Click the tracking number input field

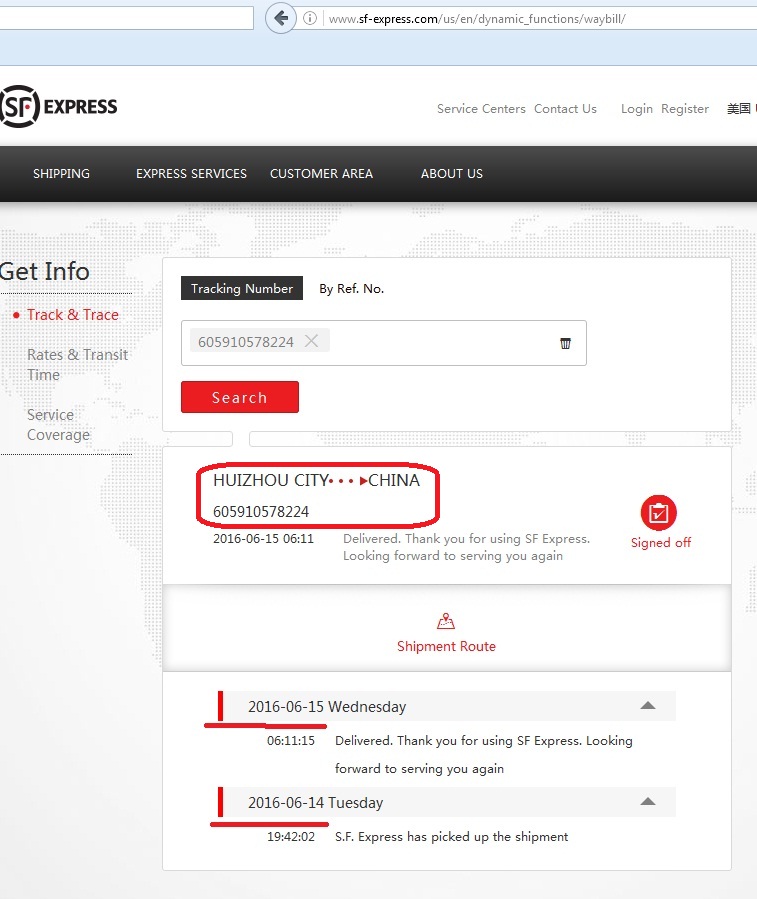pyautogui.click(x=384, y=343)
